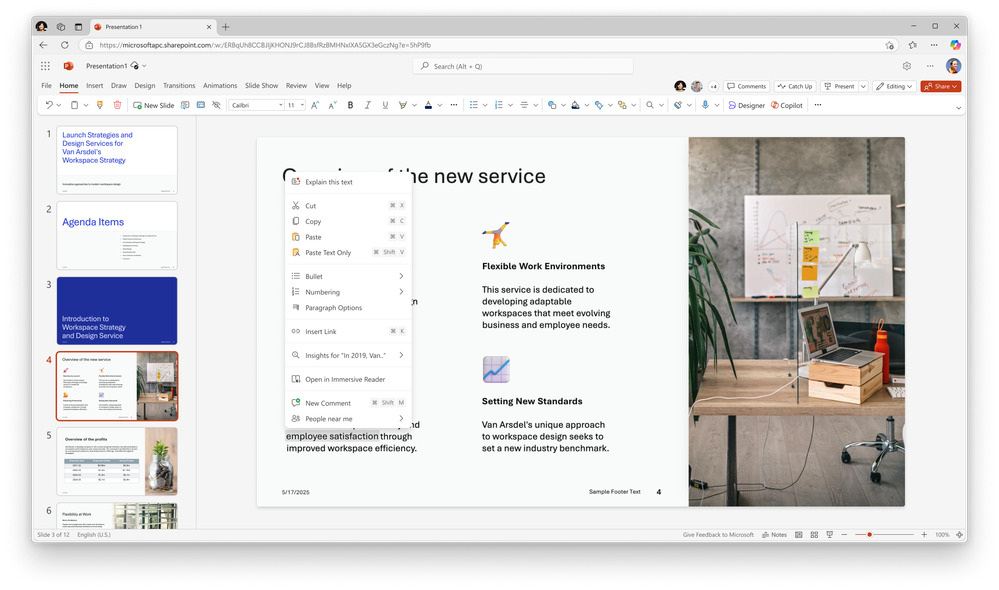Click the zoom slider in status bar
The image size is (999, 590).
tap(870, 535)
